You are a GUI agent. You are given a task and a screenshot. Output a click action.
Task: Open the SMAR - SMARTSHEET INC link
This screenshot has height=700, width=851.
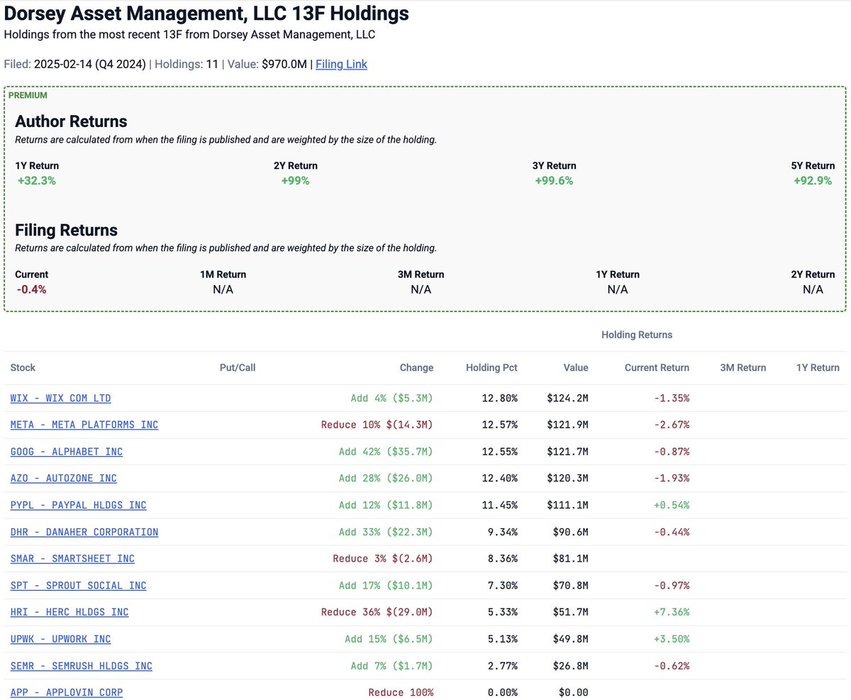[x=72, y=558]
